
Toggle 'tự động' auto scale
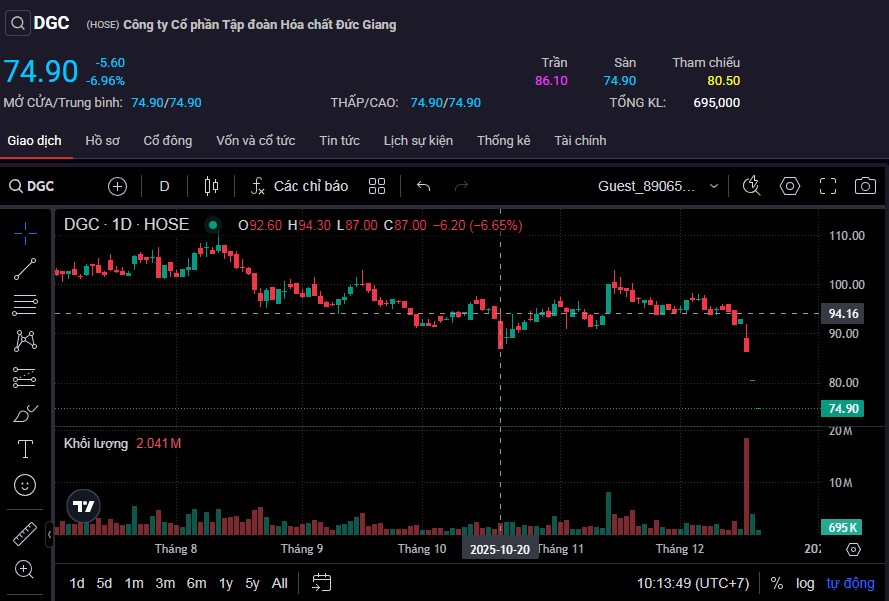coord(850,583)
